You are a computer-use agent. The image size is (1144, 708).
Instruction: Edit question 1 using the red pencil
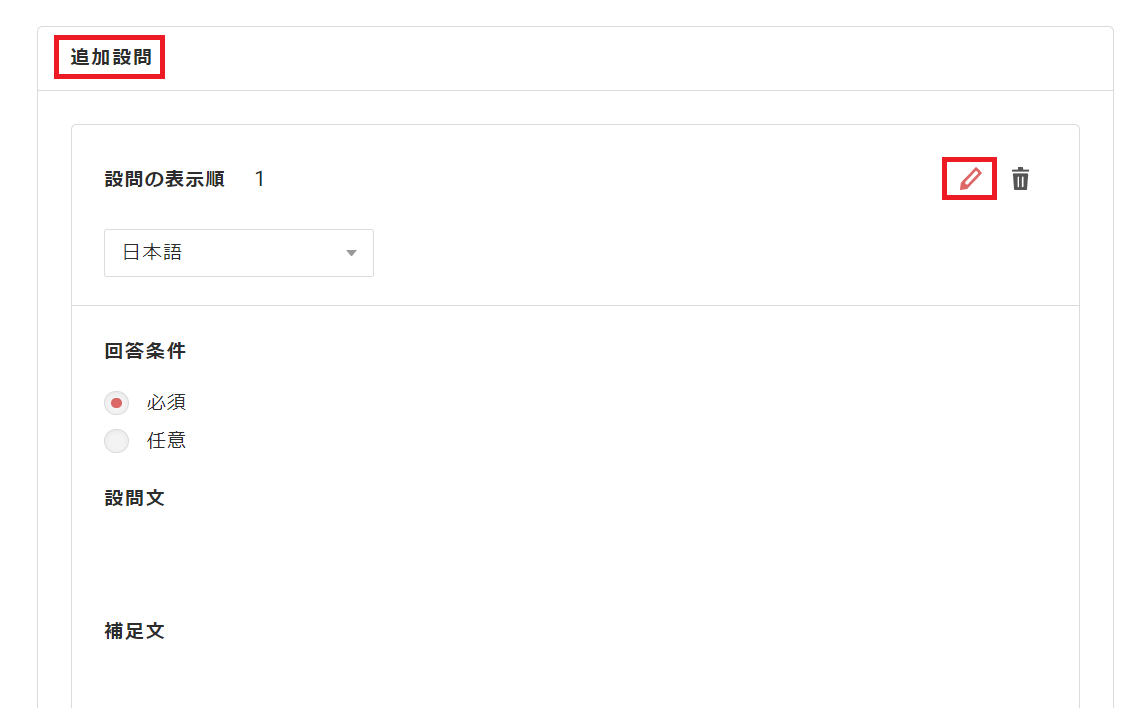click(x=970, y=179)
